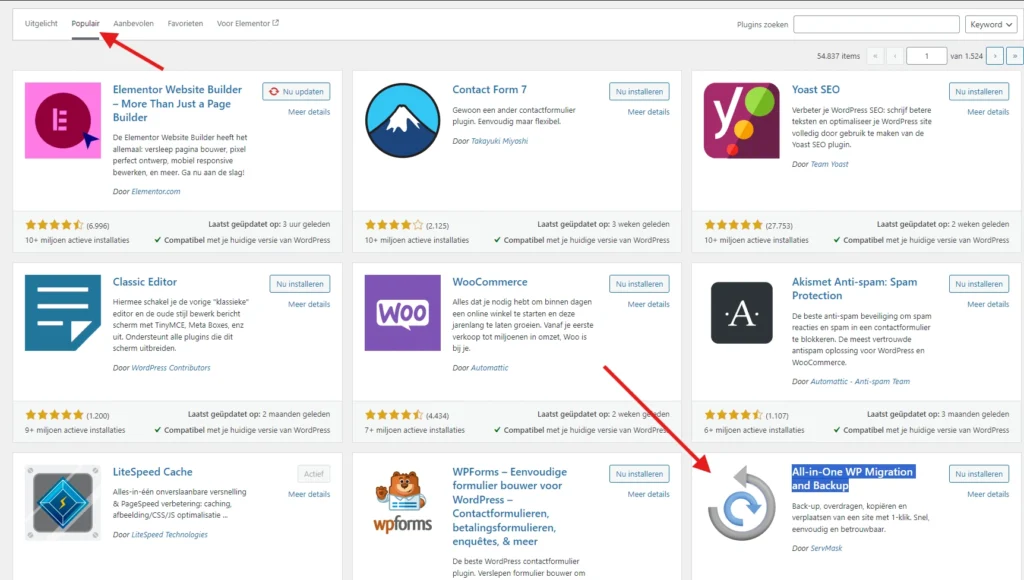The width and height of the screenshot is (1024, 580).
Task: Open Meer details for WooCommerce
Action: coord(648,304)
